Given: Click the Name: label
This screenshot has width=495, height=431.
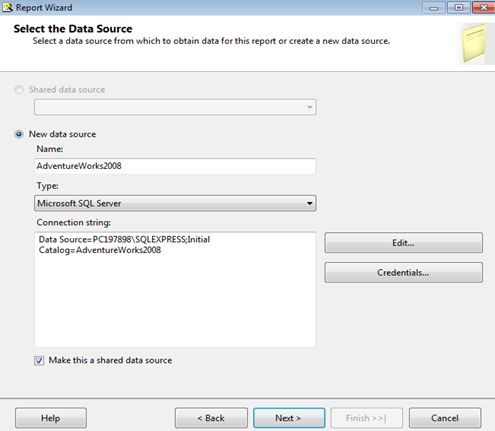Looking at the screenshot, I should (50, 149).
